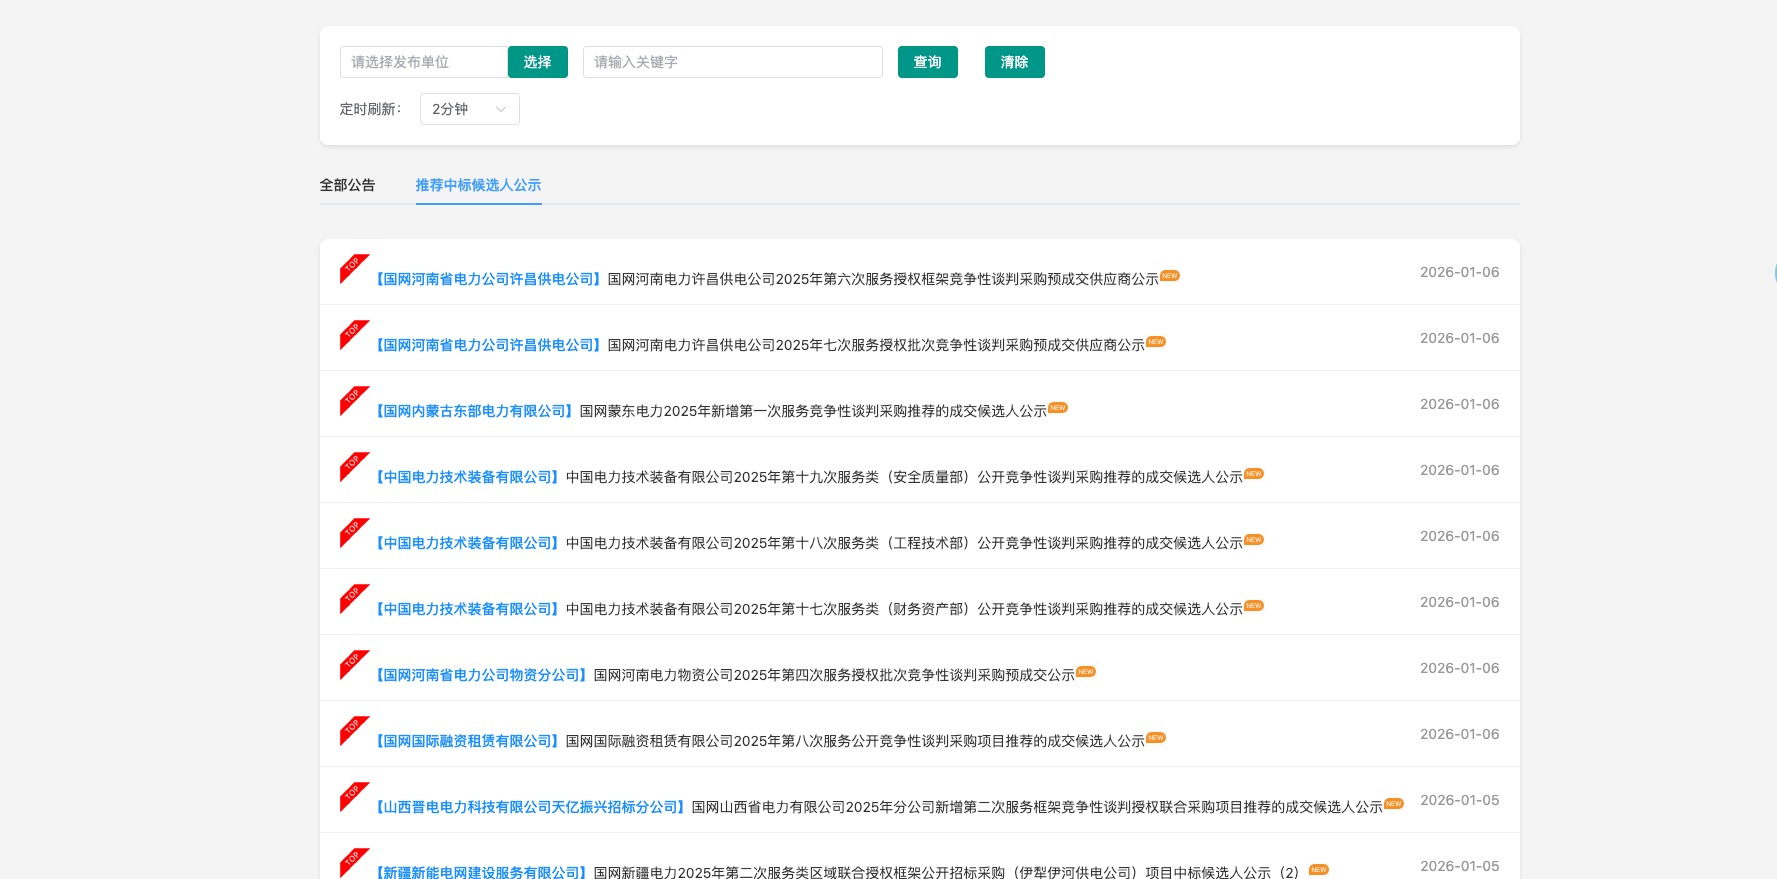The image size is (1777, 879).
Task: Click the 选择 button for publishing unit
Action: pyautogui.click(x=537, y=62)
